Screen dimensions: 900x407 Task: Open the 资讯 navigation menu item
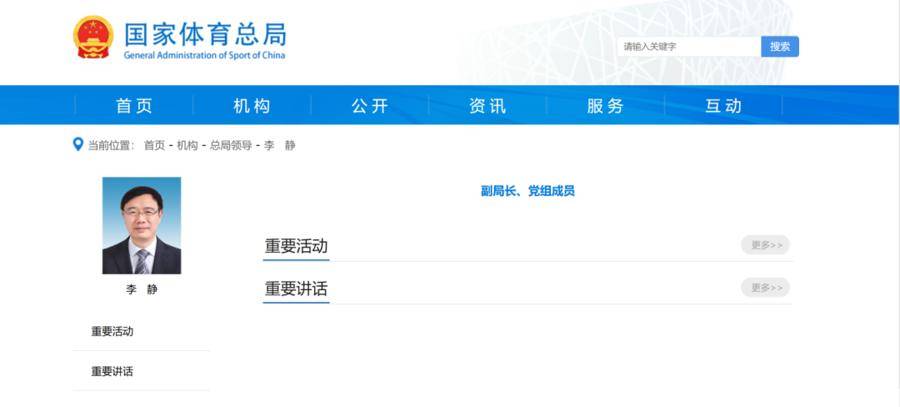click(488, 106)
